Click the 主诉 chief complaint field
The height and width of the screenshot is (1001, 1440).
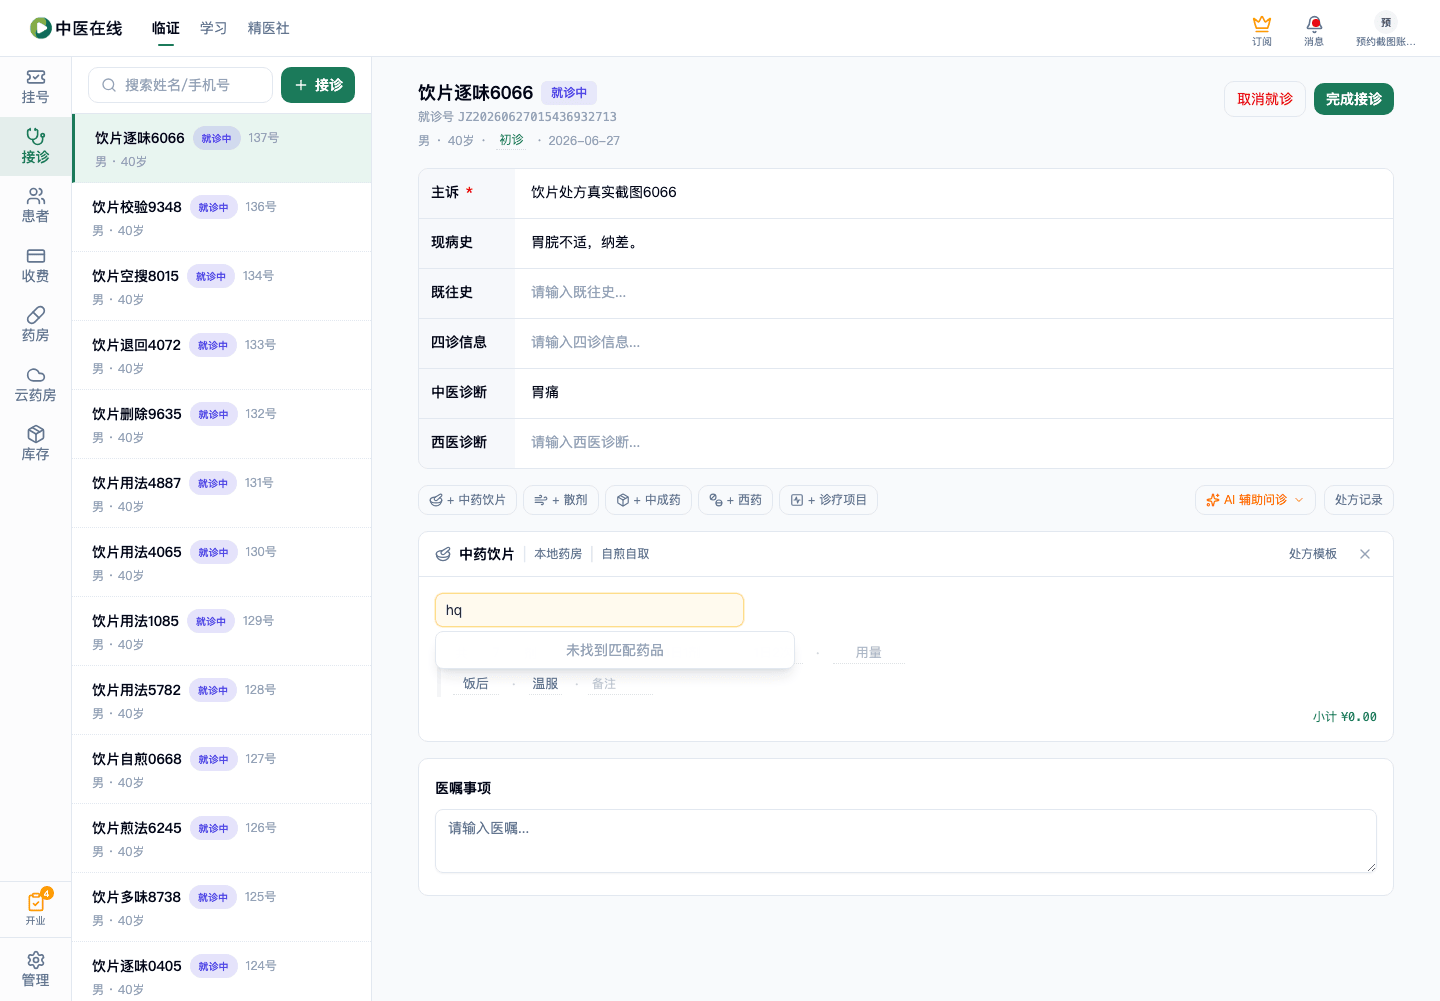coord(954,192)
